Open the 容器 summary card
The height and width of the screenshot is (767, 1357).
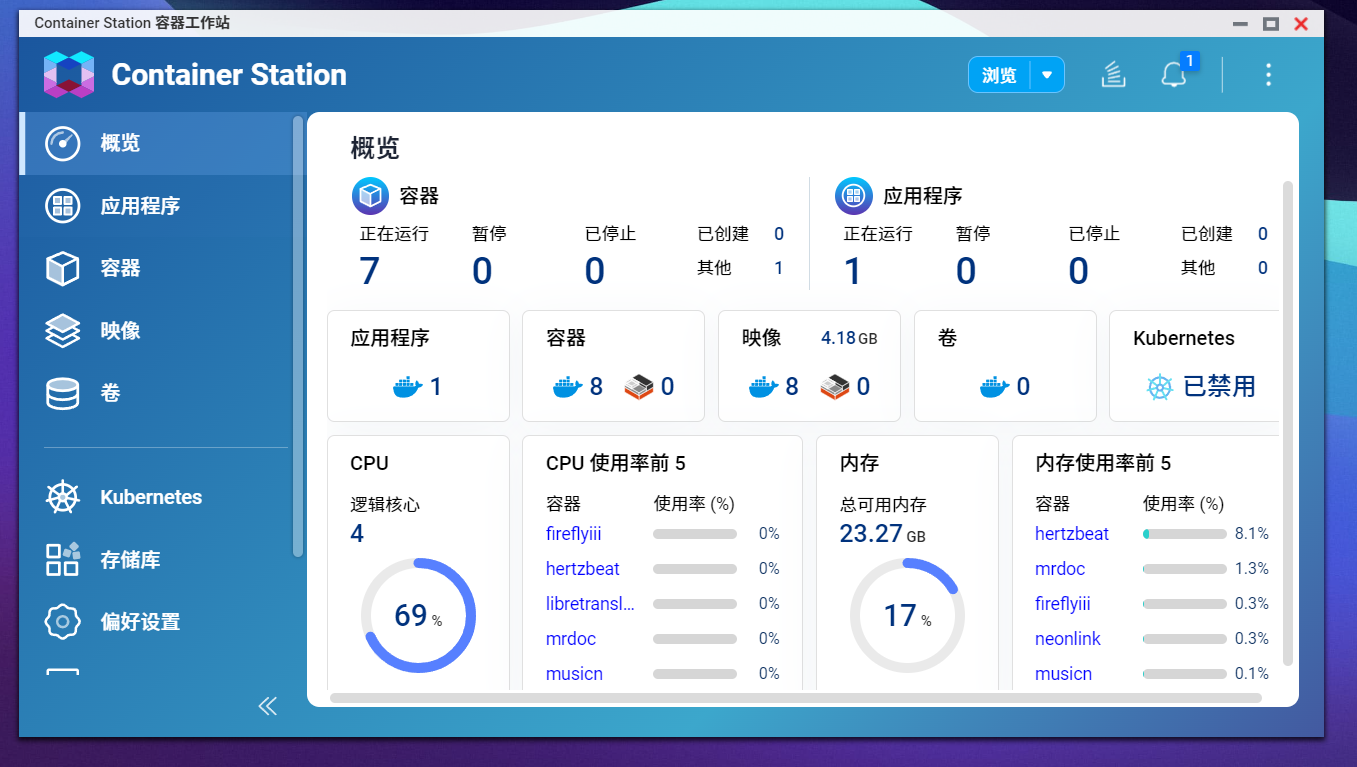click(614, 366)
